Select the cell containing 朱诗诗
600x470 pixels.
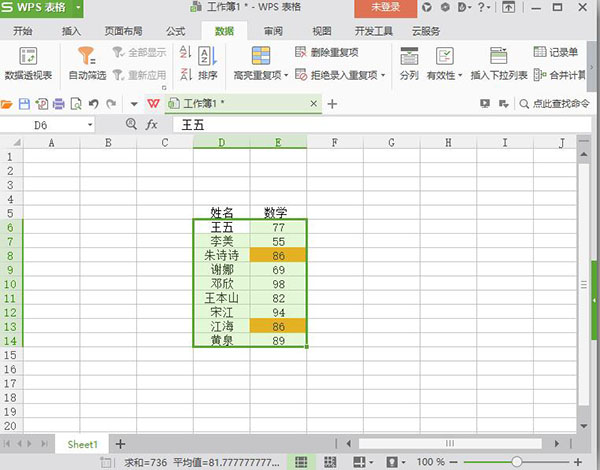click(x=222, y=255)
